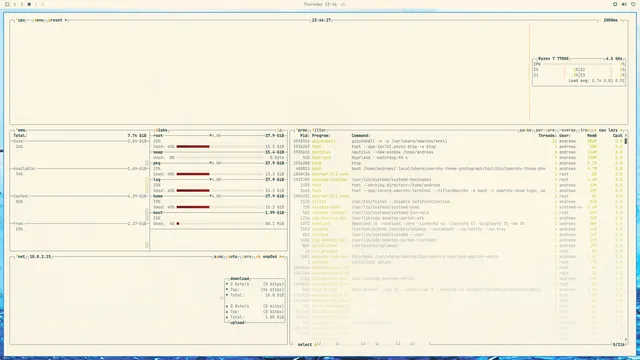
Task: Click the Thursday 23:46 clock in bar
Action: click(x=320, y=4)
